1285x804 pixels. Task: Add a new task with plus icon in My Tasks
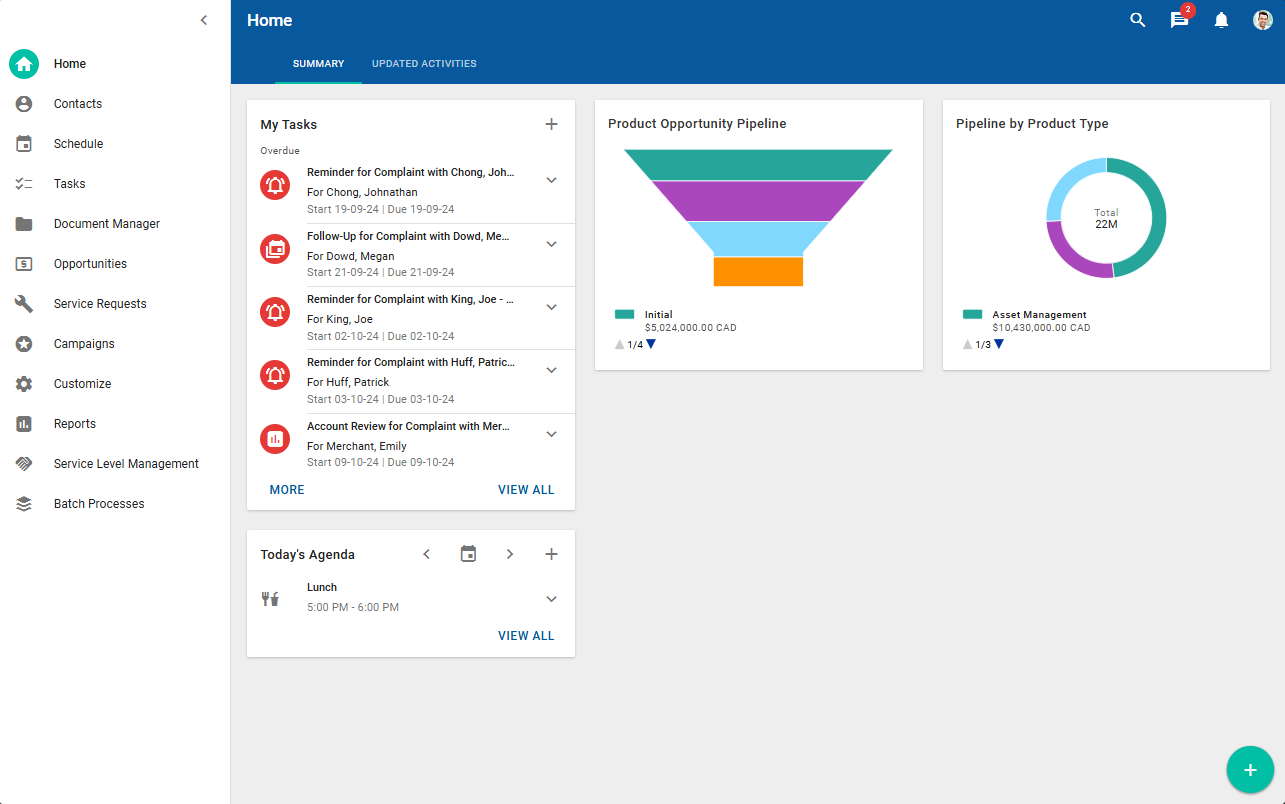tap(551, 124)
